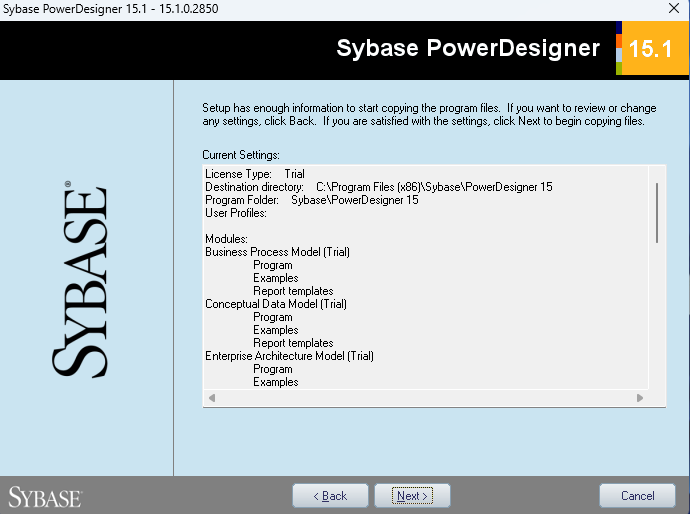The height and width of the screenshot is (514, 690).
Task: Click the left arrow of horizontal scrollbar
Action: pos(212,398)
